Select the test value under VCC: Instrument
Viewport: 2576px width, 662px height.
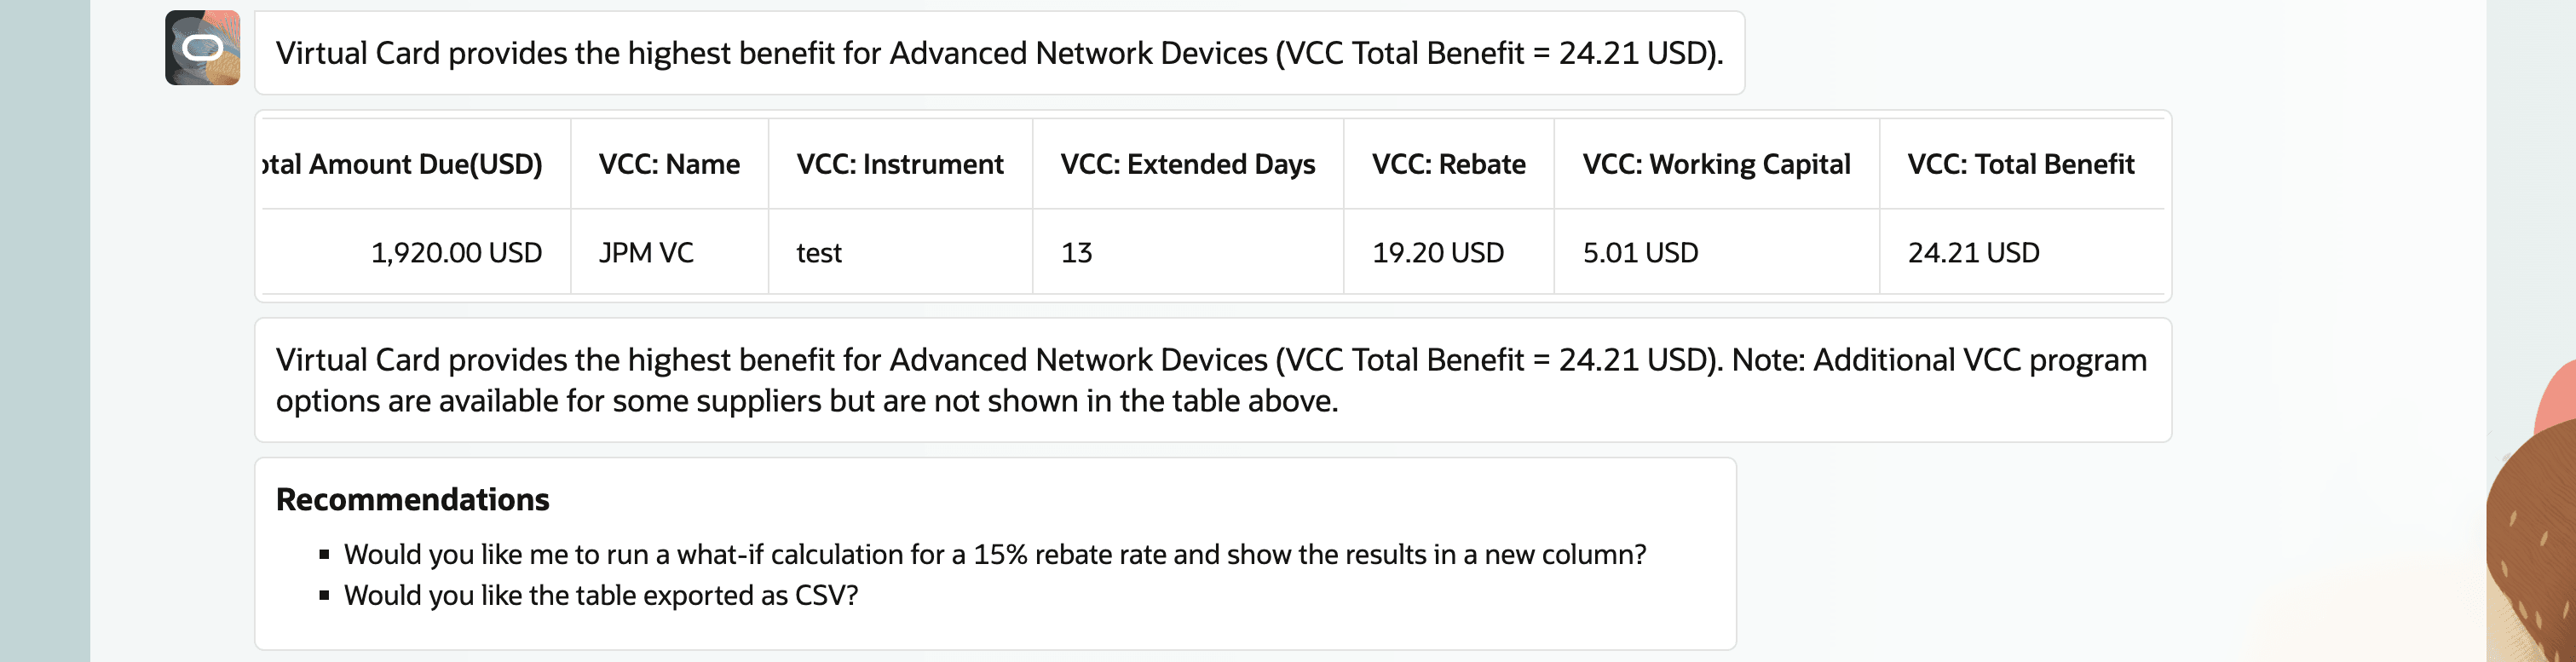click(817, 253)
